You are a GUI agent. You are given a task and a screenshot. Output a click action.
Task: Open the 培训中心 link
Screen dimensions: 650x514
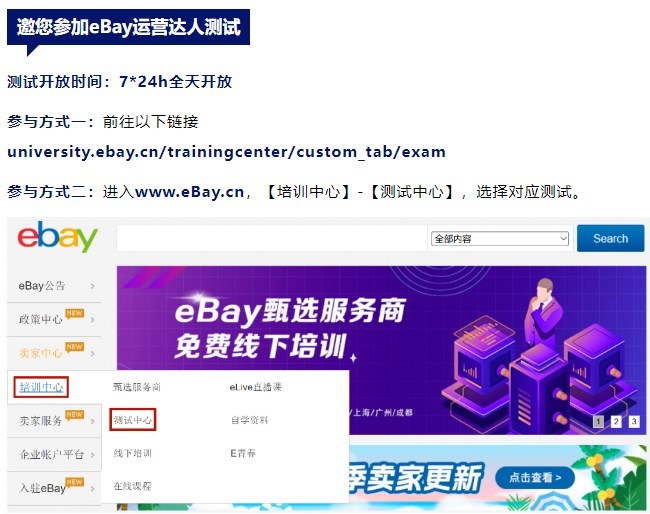click(41, 387)
